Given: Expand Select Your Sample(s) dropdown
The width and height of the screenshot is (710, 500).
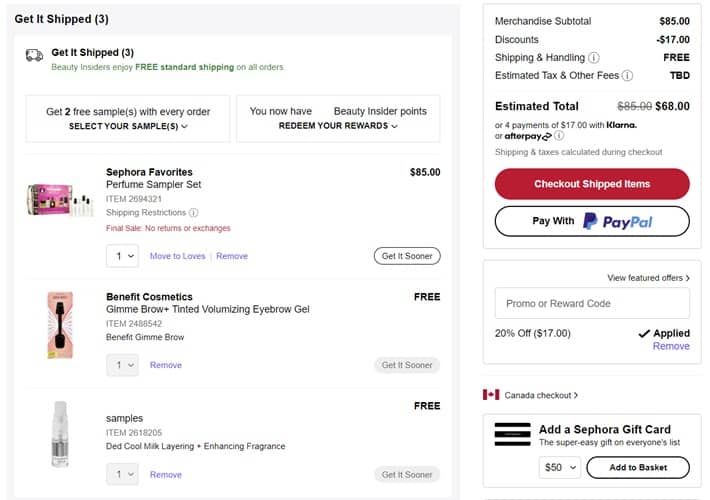Looking at the screenshot, I should pos(128,127).
